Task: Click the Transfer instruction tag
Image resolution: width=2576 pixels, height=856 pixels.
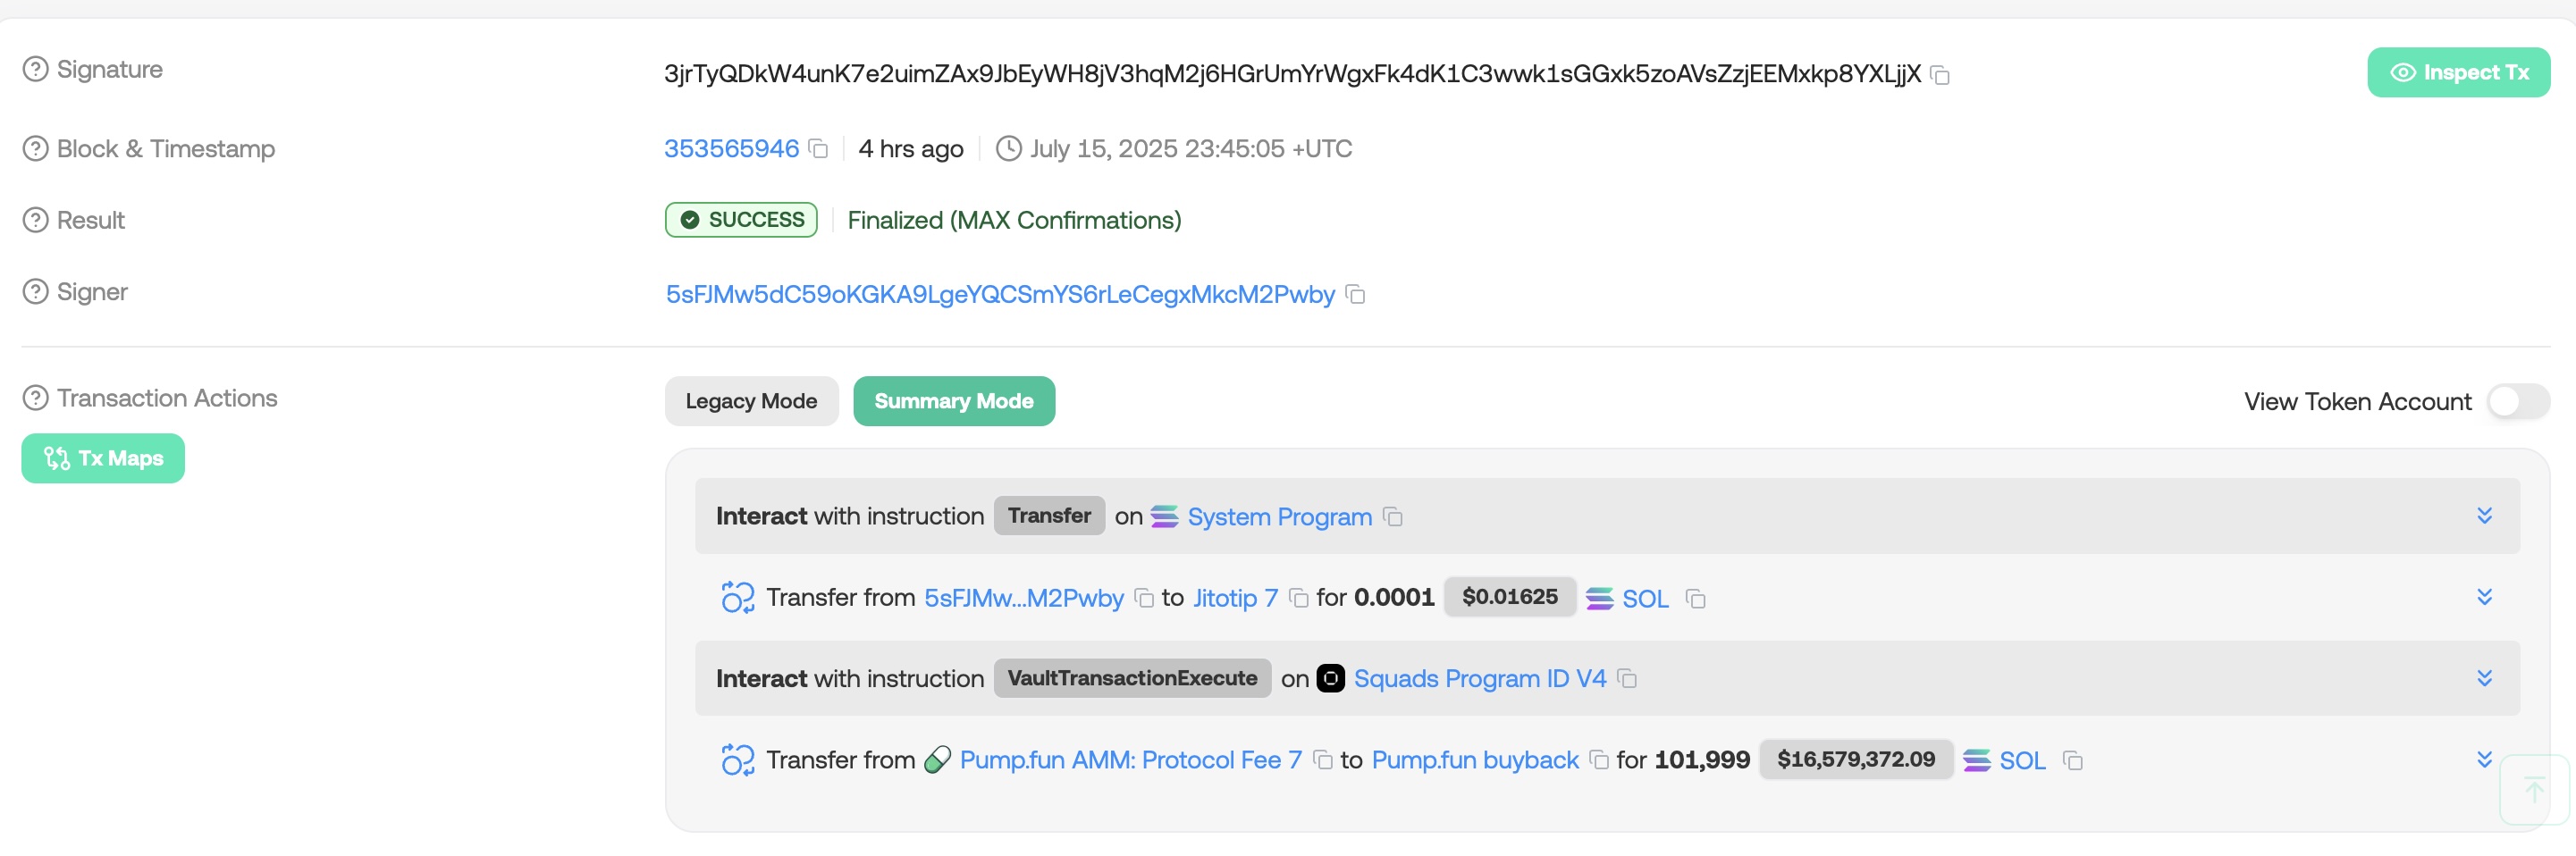Action: coord(1049,516)
